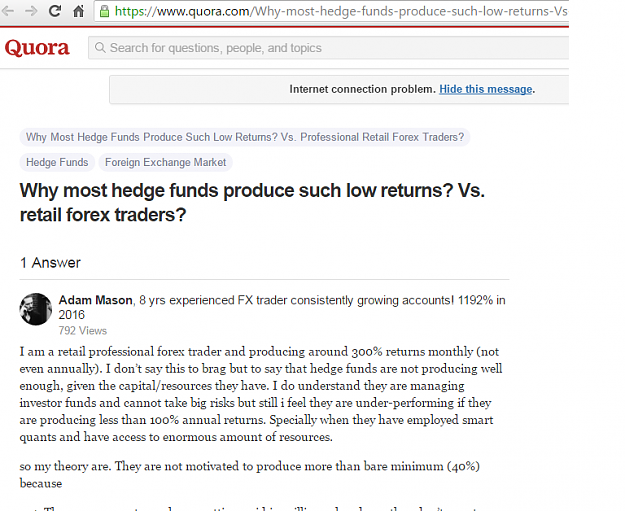Viewport: 625px width, 511px height.
Task: Click the Internet connection problem text
Action: (x=362, y=89)
